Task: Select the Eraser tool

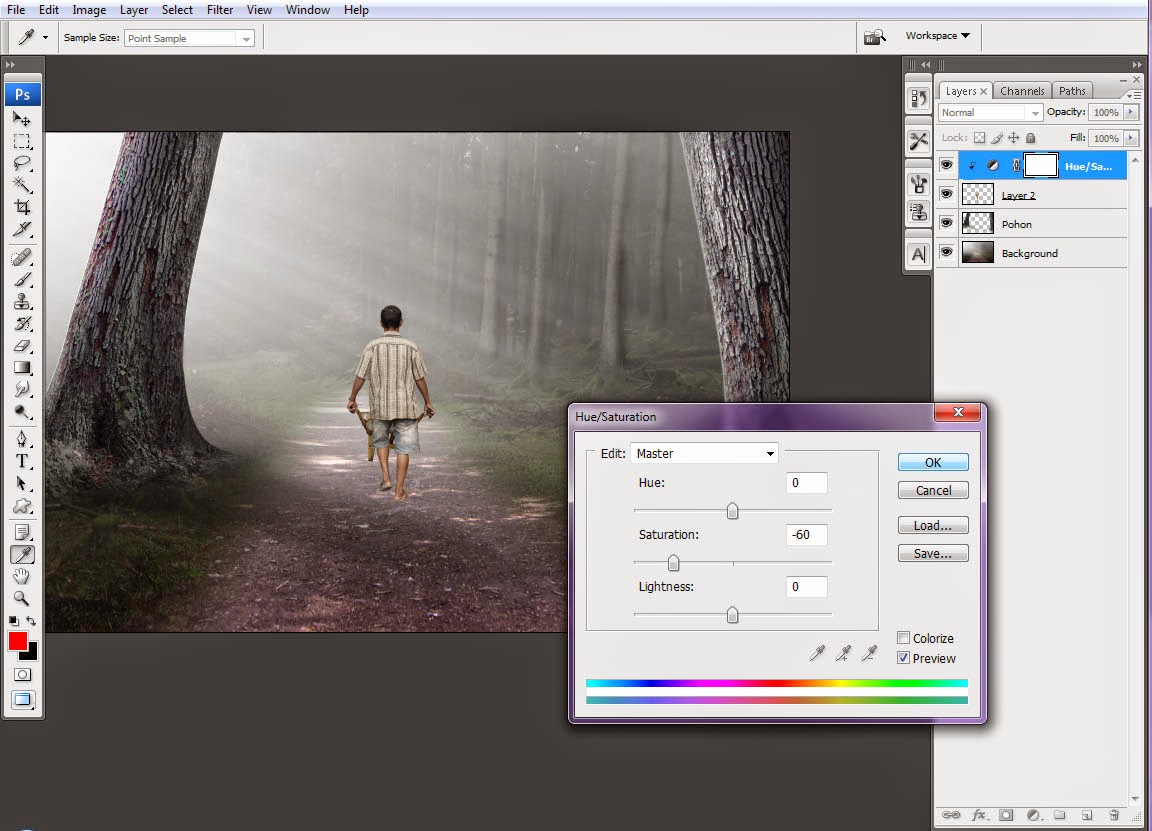Action: pos(22,345)
